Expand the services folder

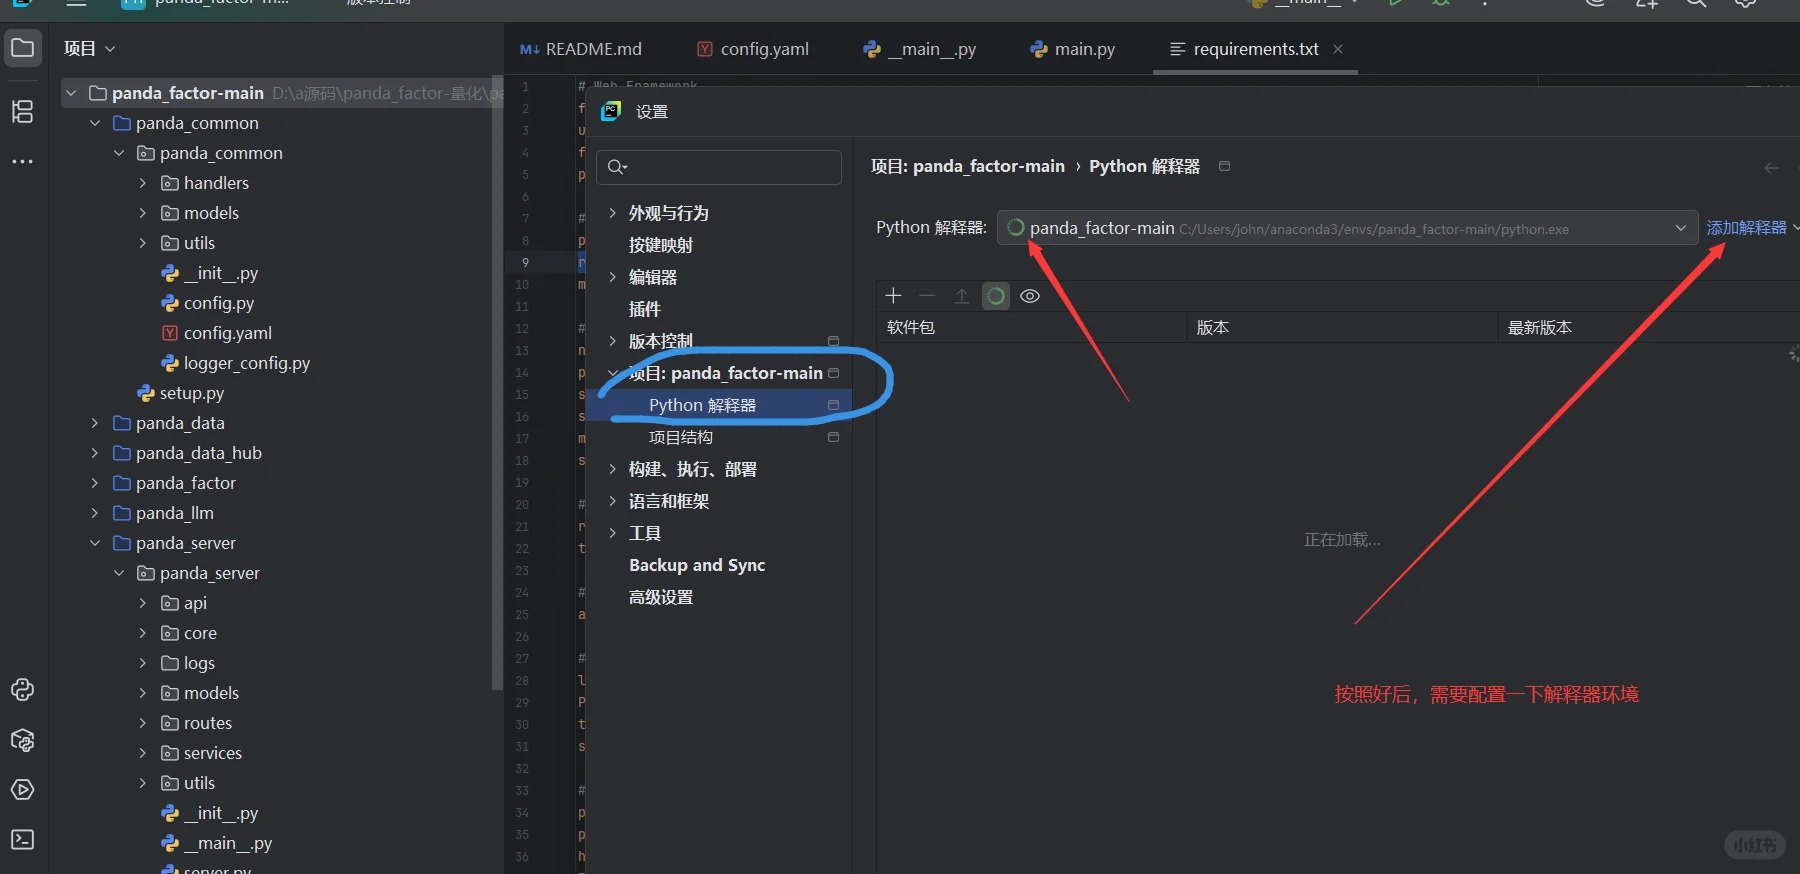click(x=143, y=753)
